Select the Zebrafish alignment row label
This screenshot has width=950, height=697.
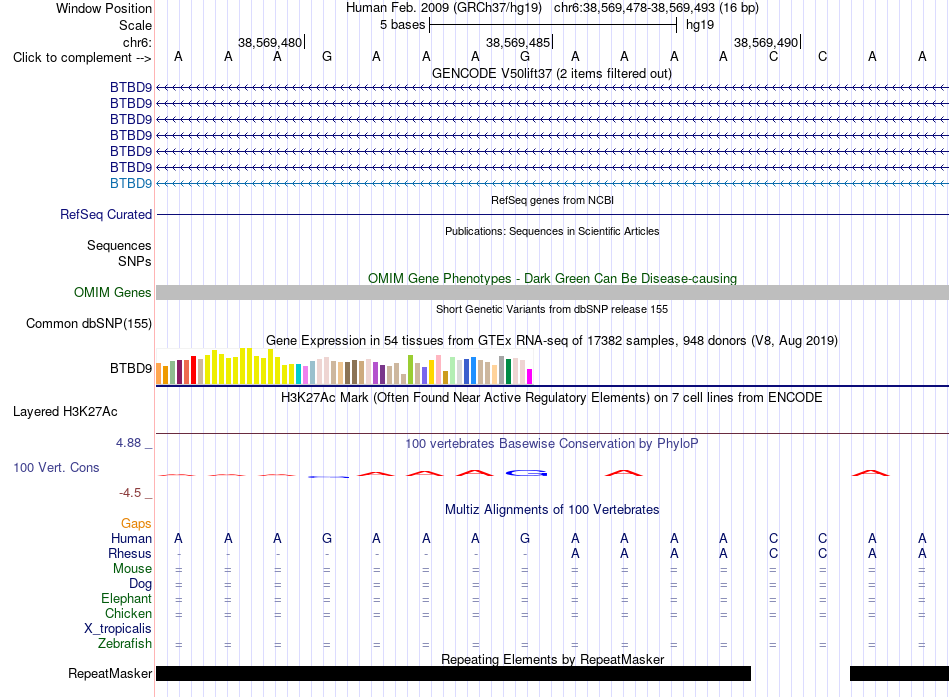click(x=125, y=644)
